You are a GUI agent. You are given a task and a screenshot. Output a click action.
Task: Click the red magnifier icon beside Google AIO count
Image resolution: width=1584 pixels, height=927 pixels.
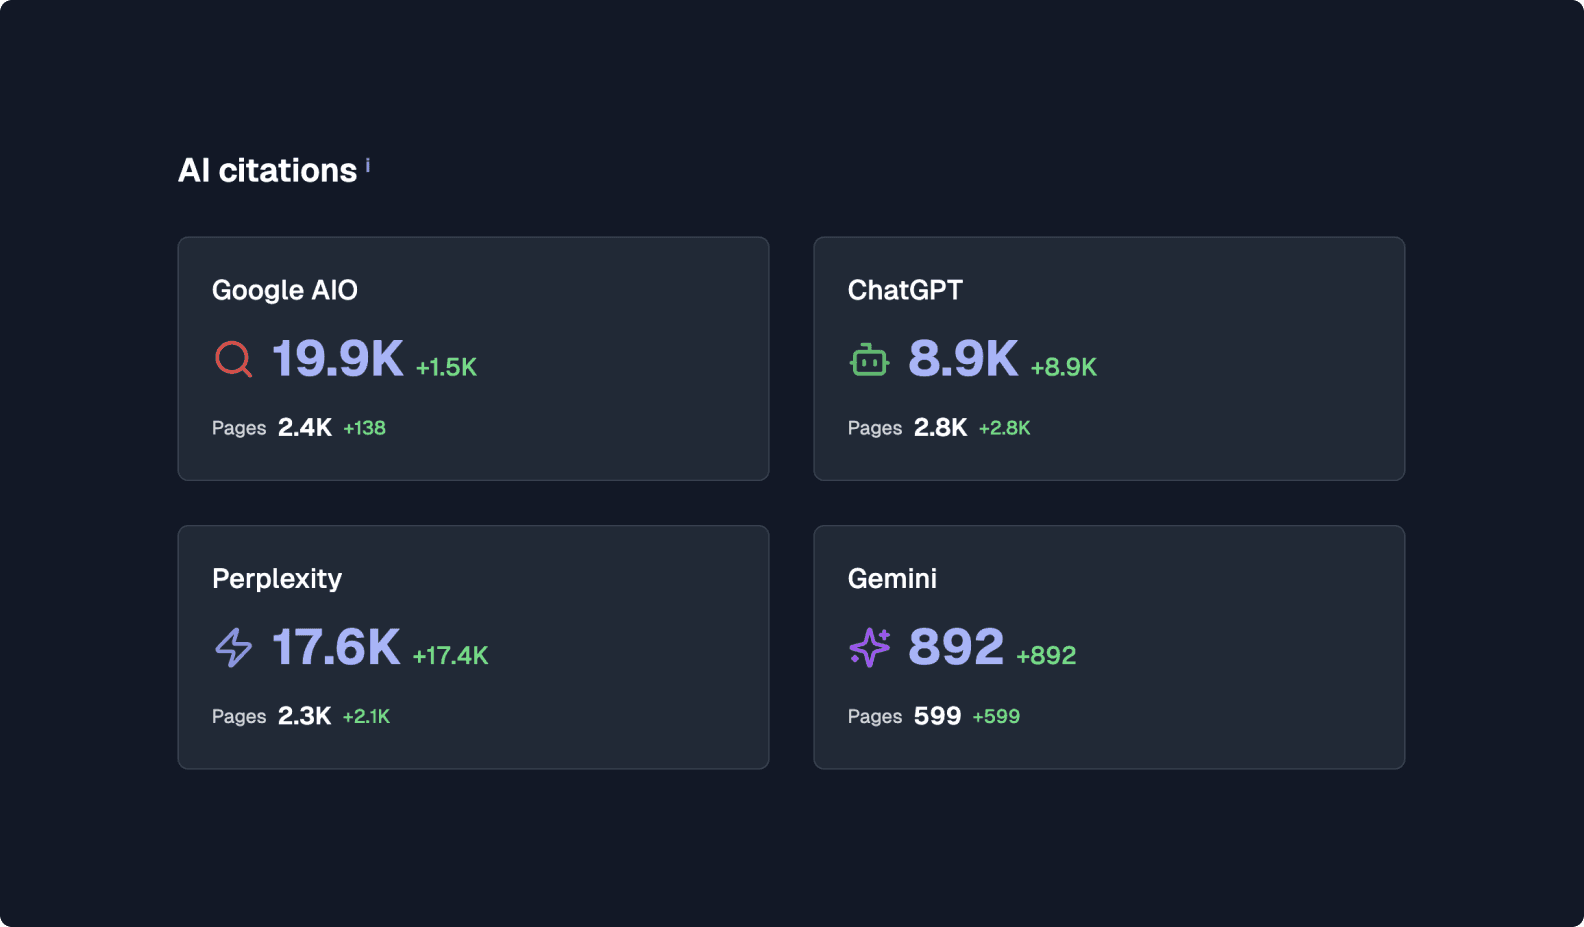(x=232, y=359)
